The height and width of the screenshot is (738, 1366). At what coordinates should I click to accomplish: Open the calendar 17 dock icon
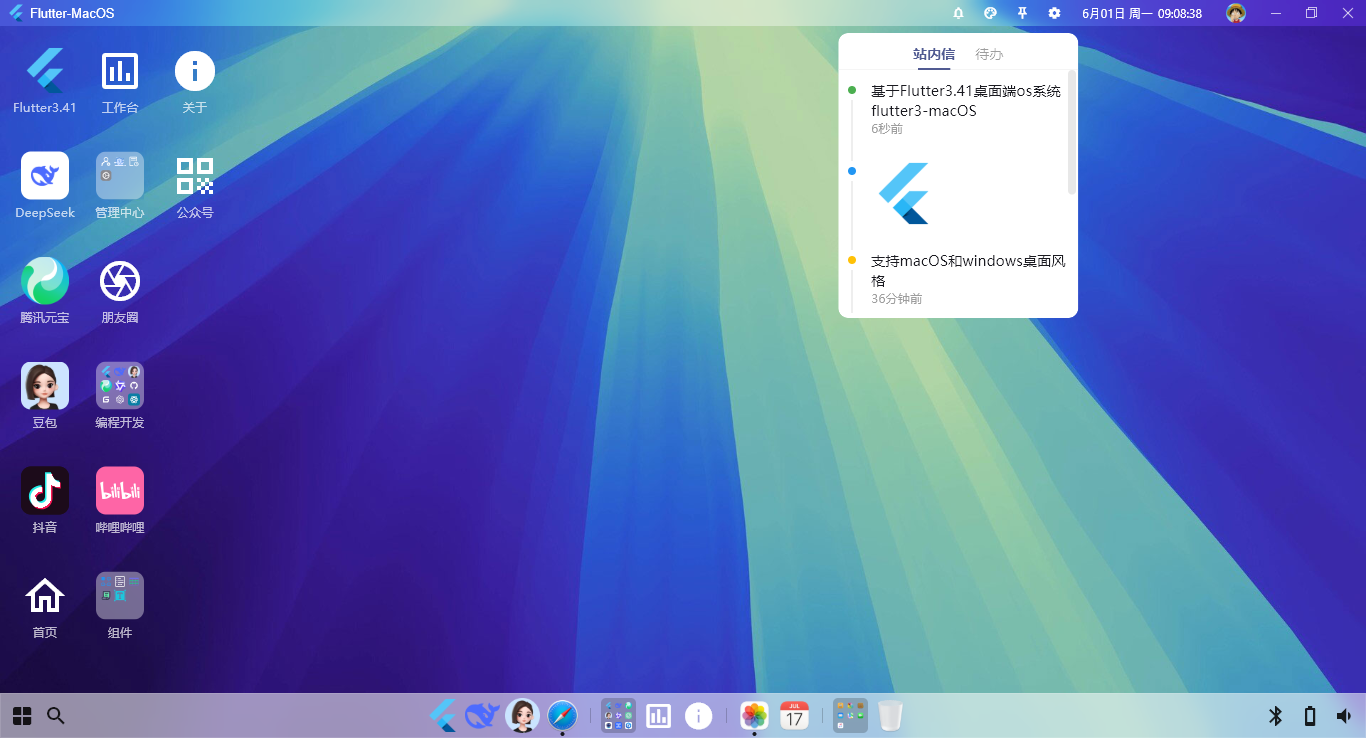[x=794, y=715]
